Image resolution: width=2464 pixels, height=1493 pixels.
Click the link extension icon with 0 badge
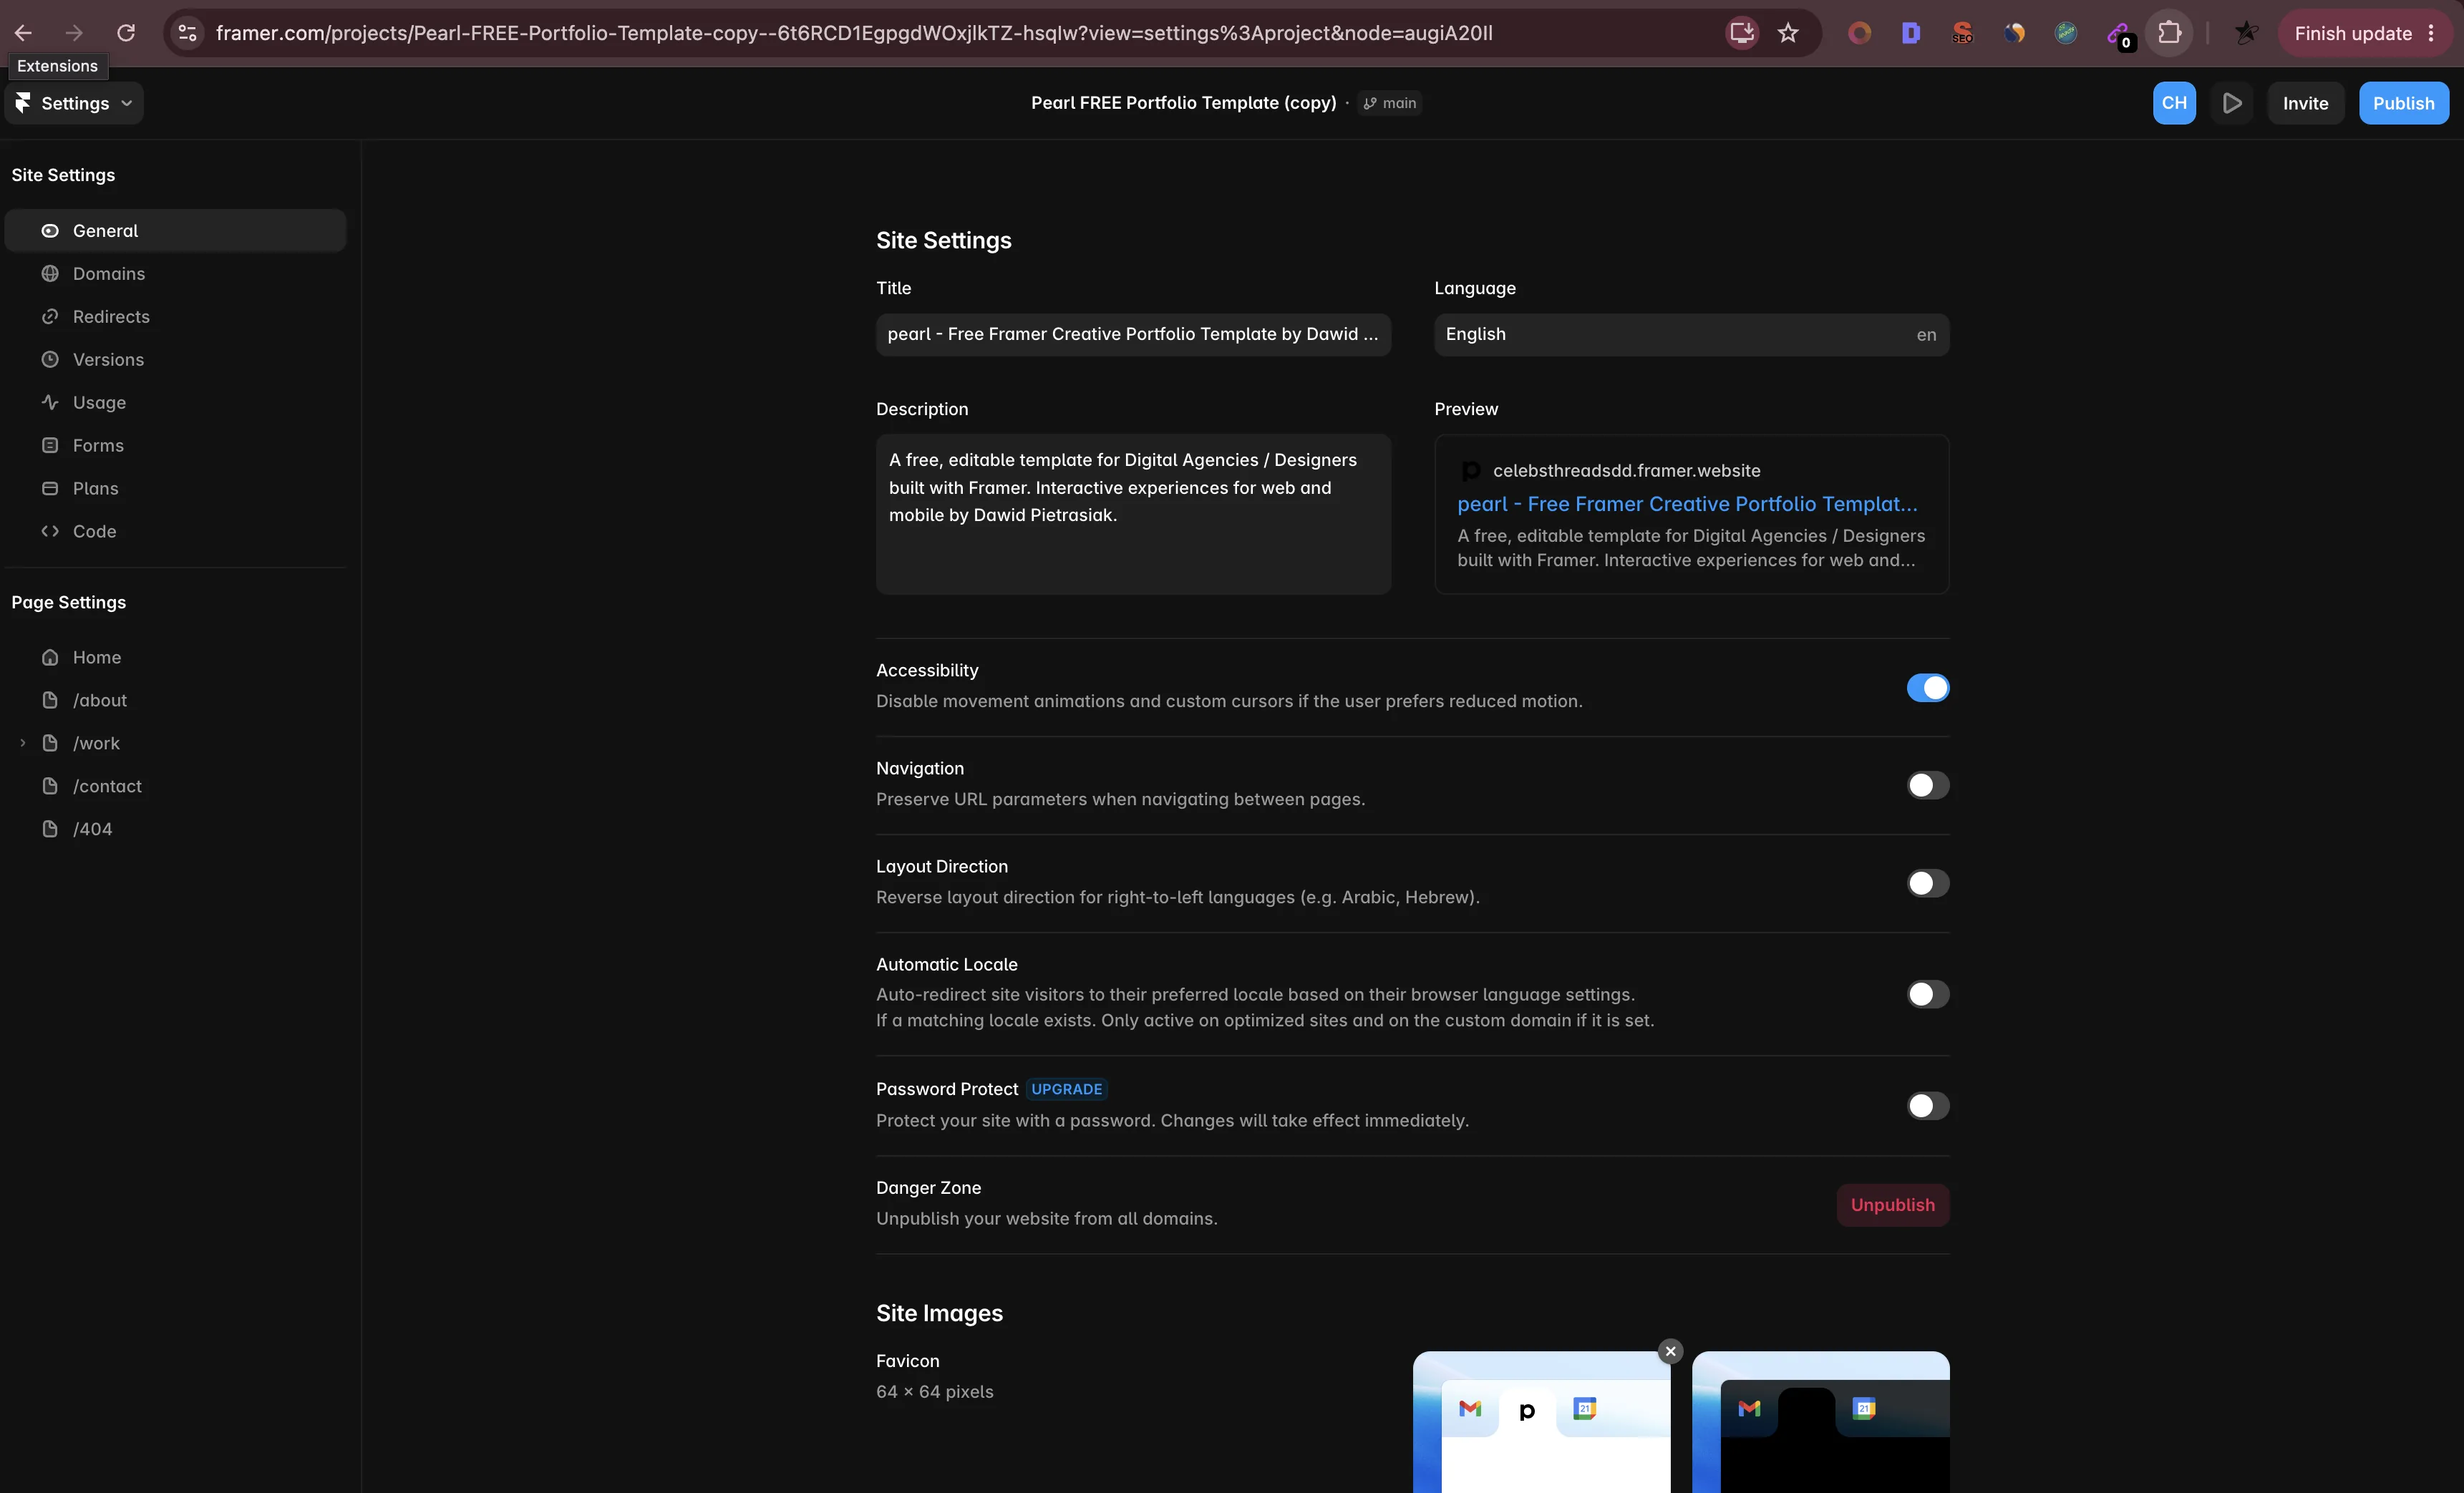click(2120, 35)
